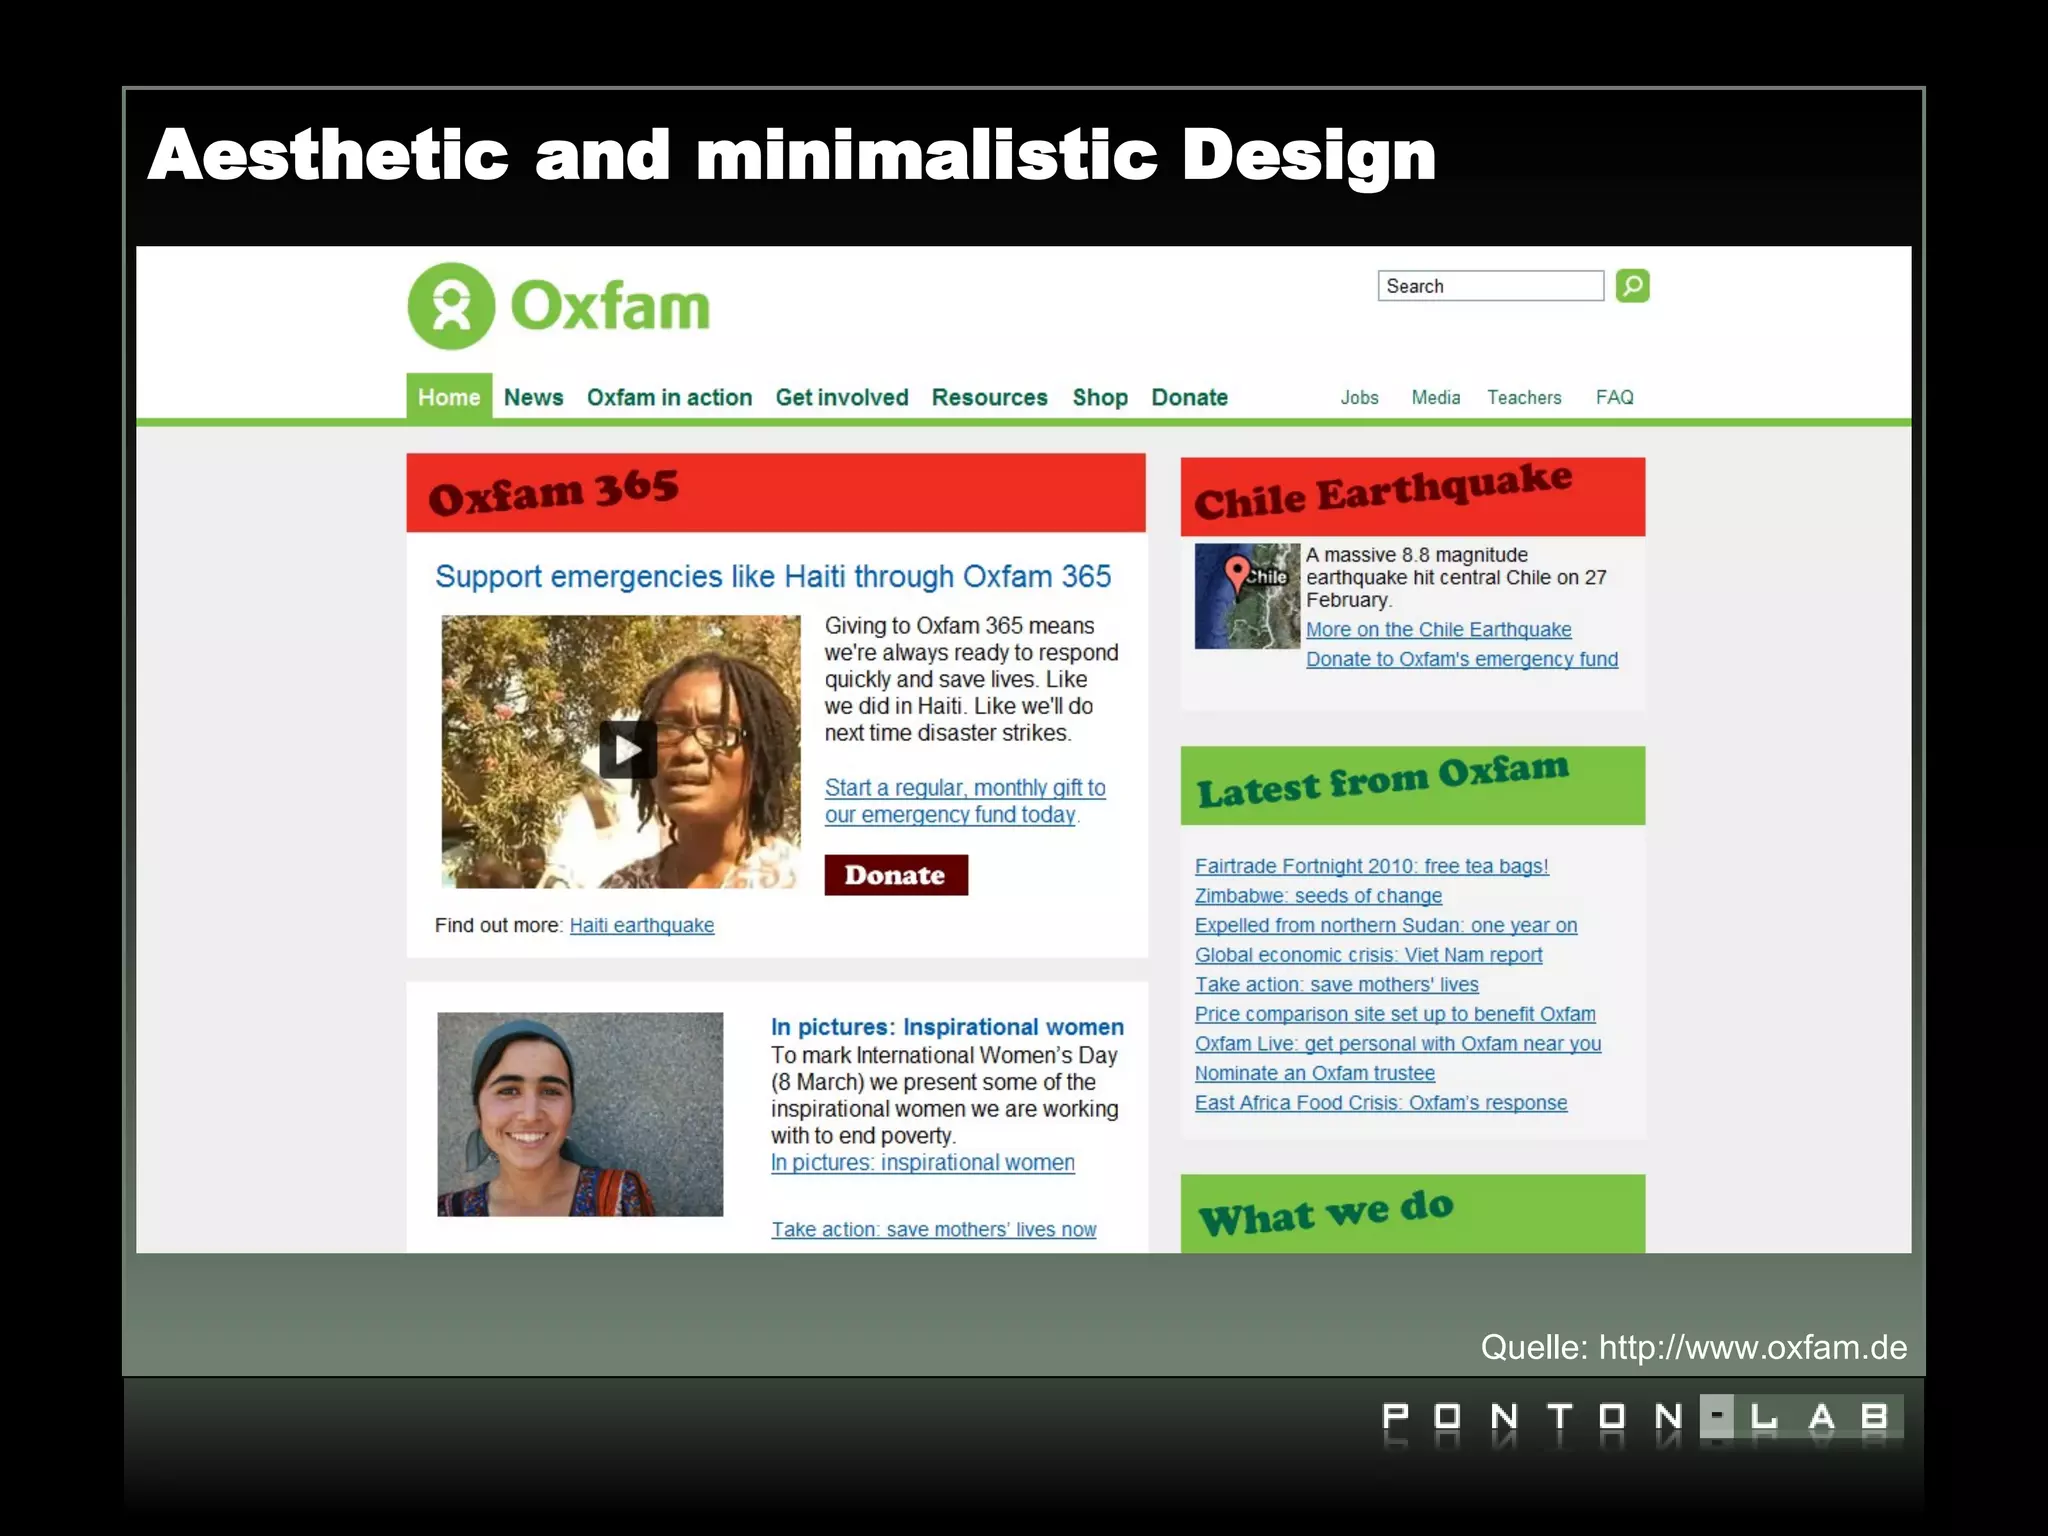Open 'Zimbabwe: seeds of change' link
Screen dimensions: 2048x1536
click(x=1318, y=896)
